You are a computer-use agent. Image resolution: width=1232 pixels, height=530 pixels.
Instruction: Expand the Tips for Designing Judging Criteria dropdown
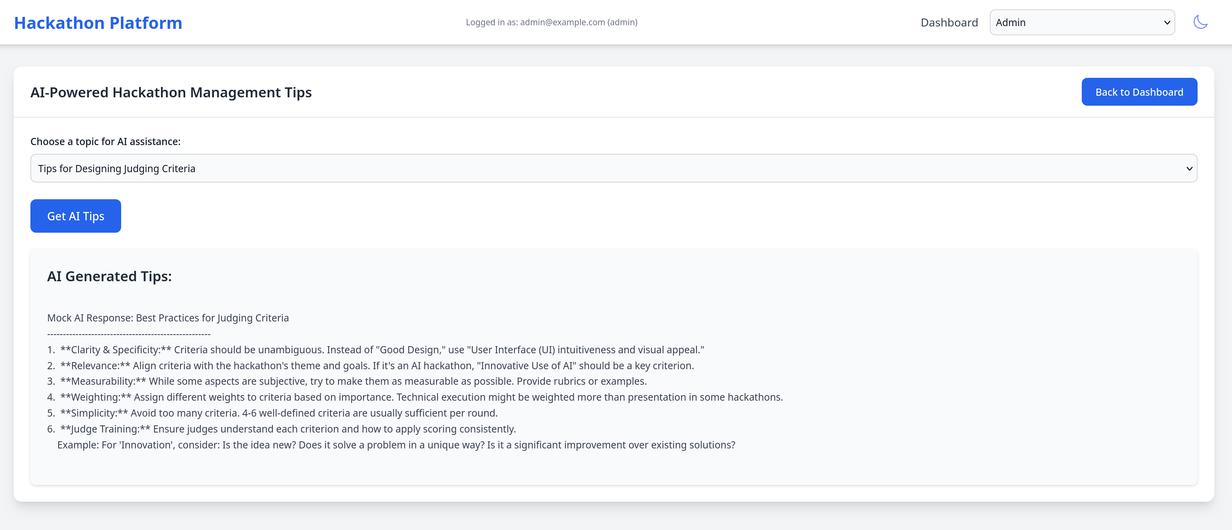pyautogui.click(x=600, y=168)
